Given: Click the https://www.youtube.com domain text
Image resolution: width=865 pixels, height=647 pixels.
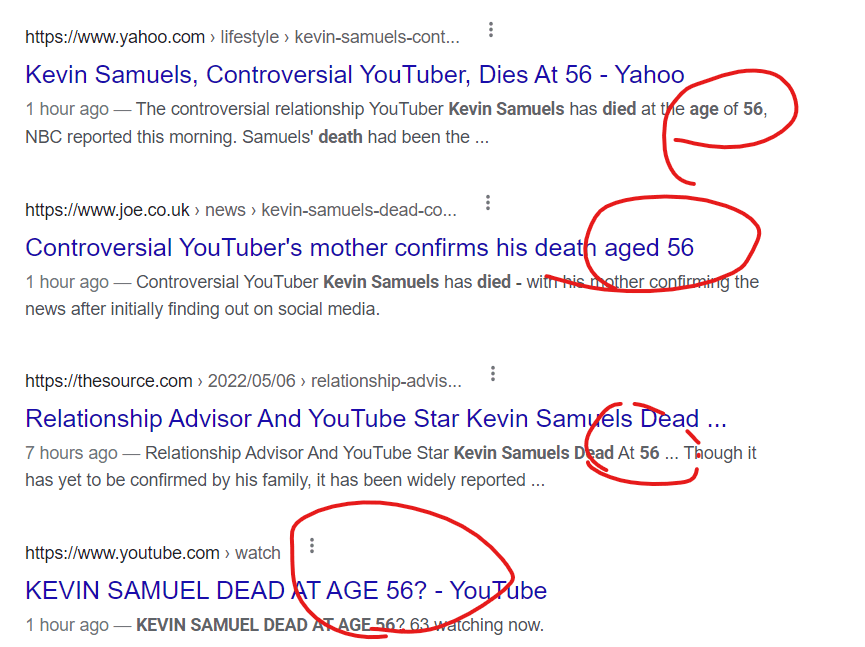Looking at the screenshot, I should [122, 553].
